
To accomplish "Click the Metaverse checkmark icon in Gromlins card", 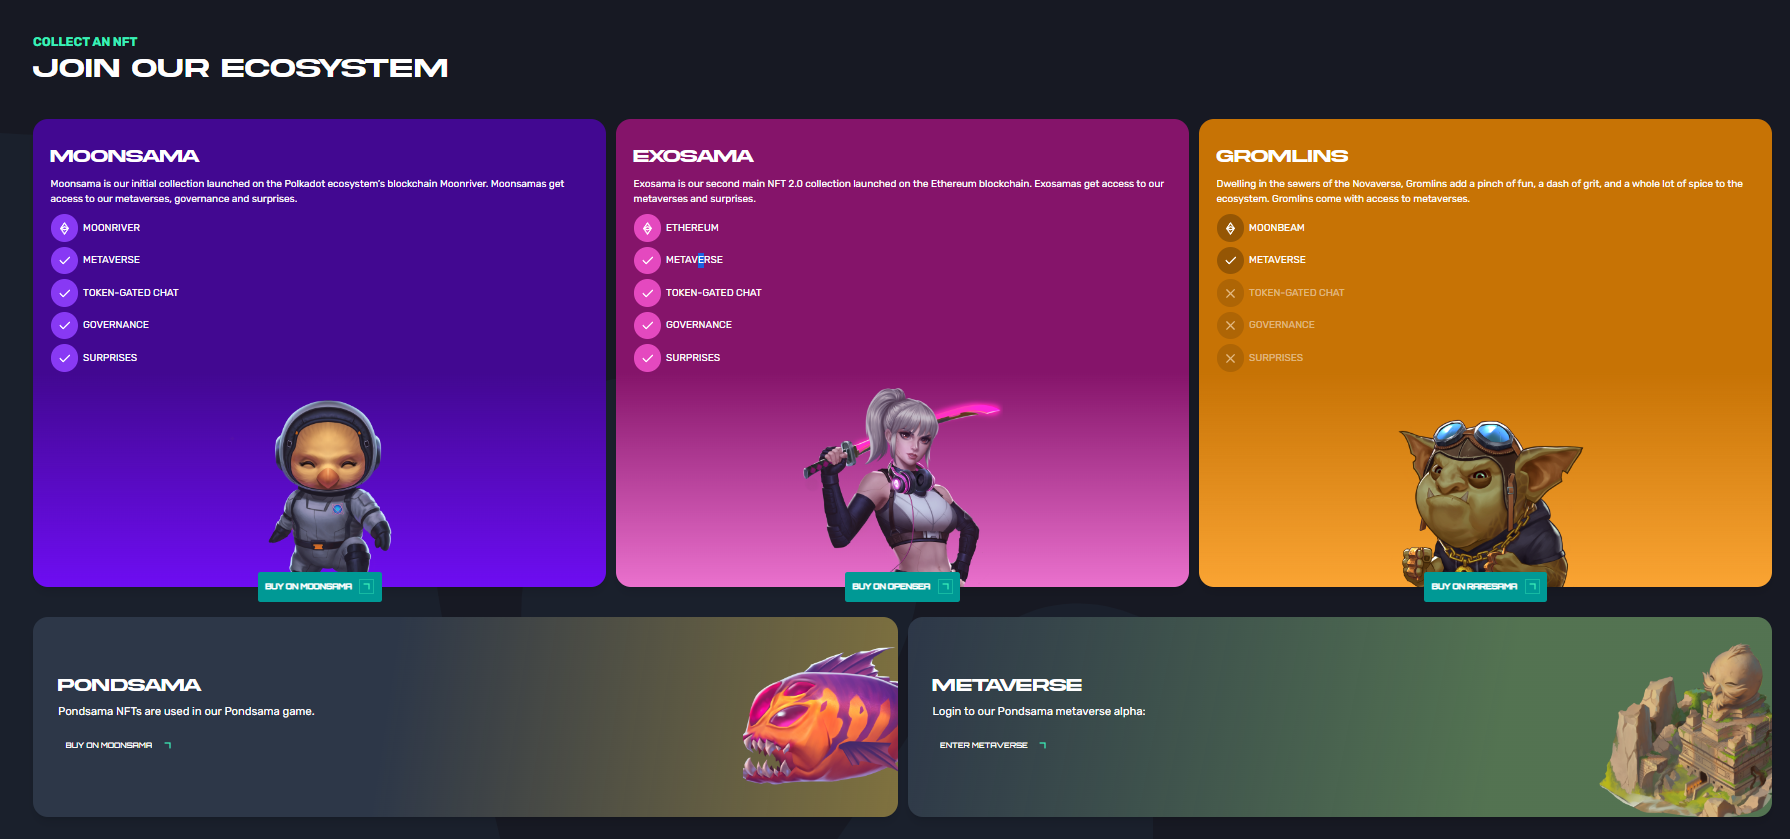I will [1230, 260].
